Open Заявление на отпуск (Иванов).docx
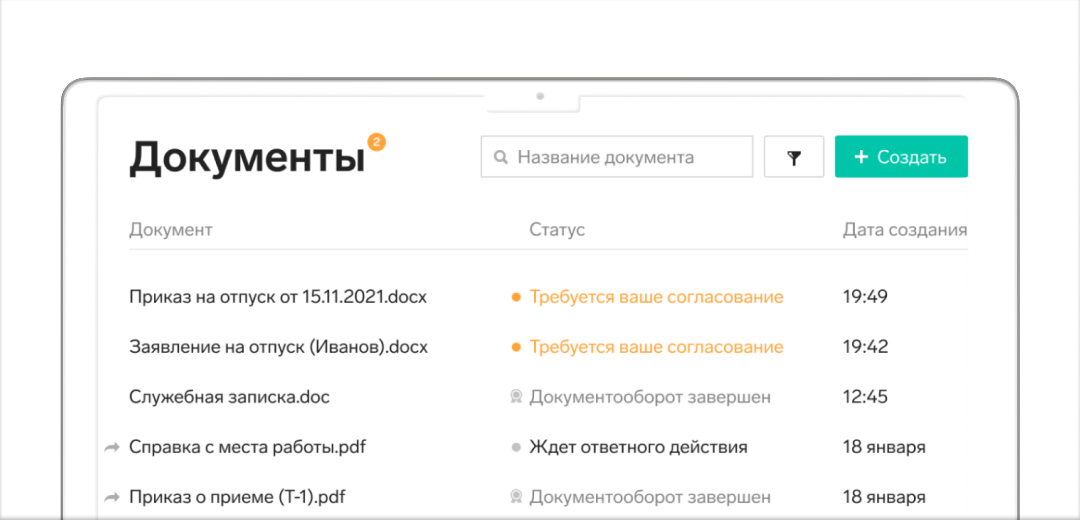 pyautogui.click(x=278, y=347)
